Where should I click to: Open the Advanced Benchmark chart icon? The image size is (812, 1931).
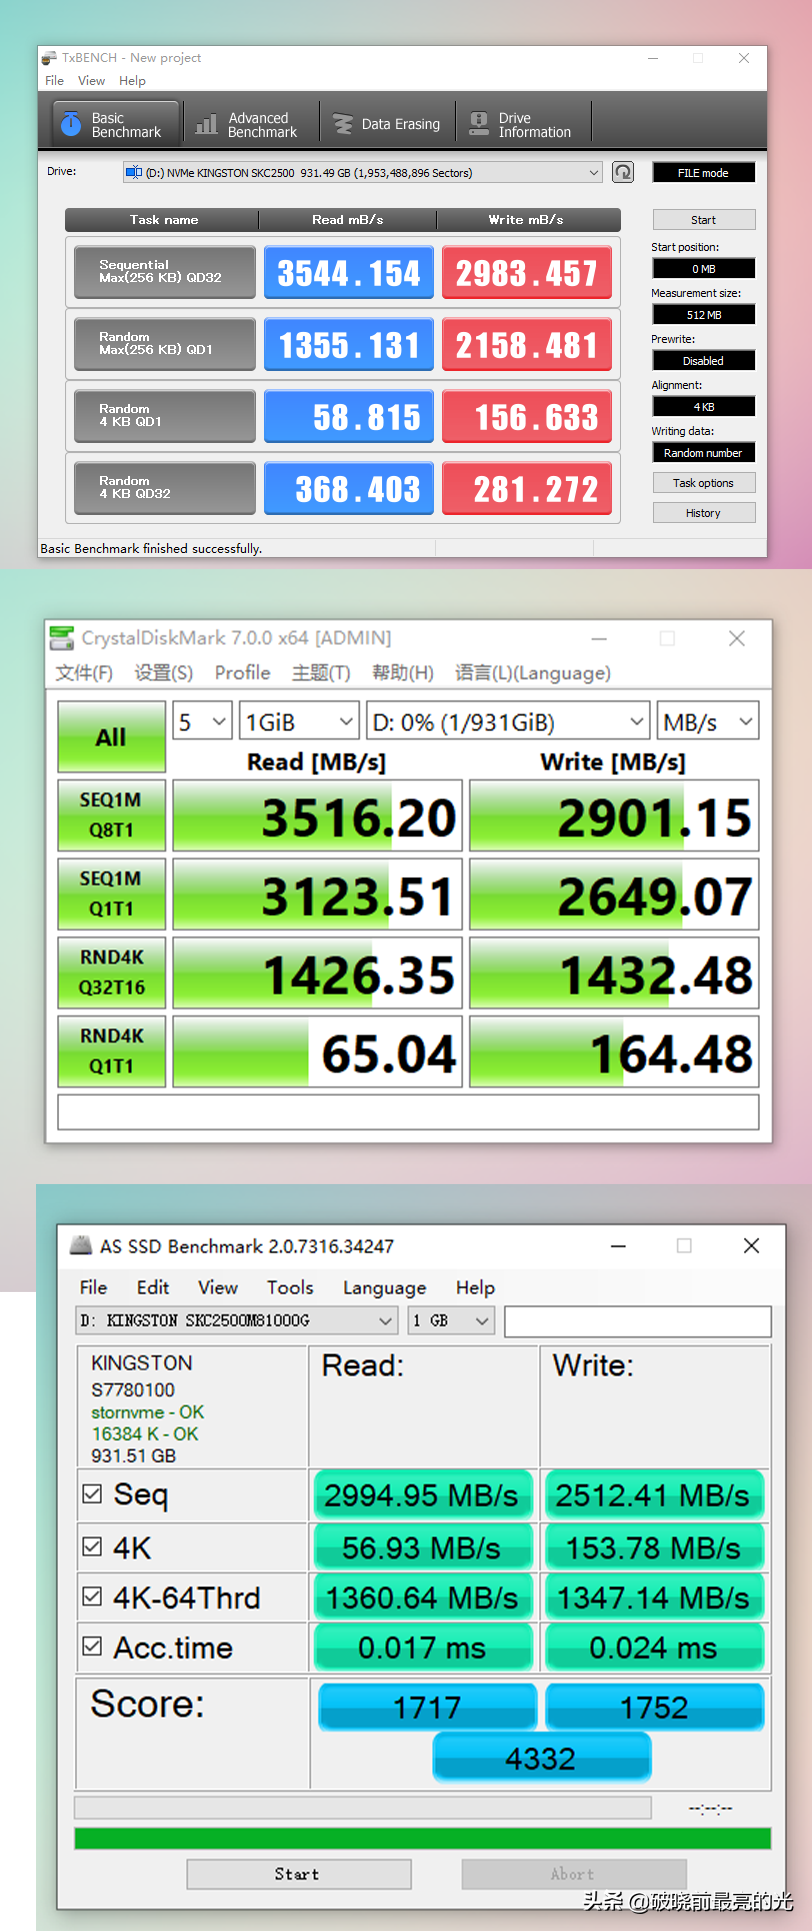tap(207, 124)
